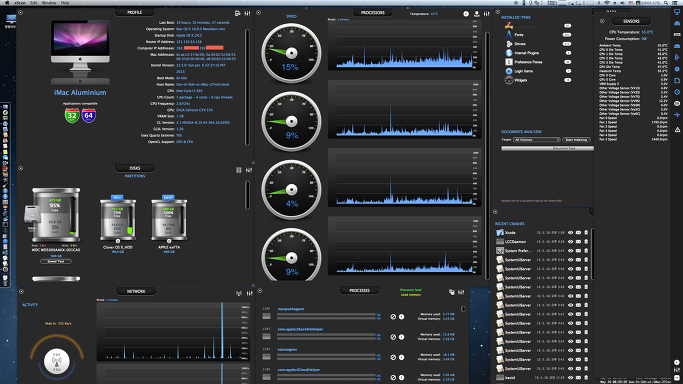Open the Edit menu
683x384 pixels.
[x=34, y=3]
